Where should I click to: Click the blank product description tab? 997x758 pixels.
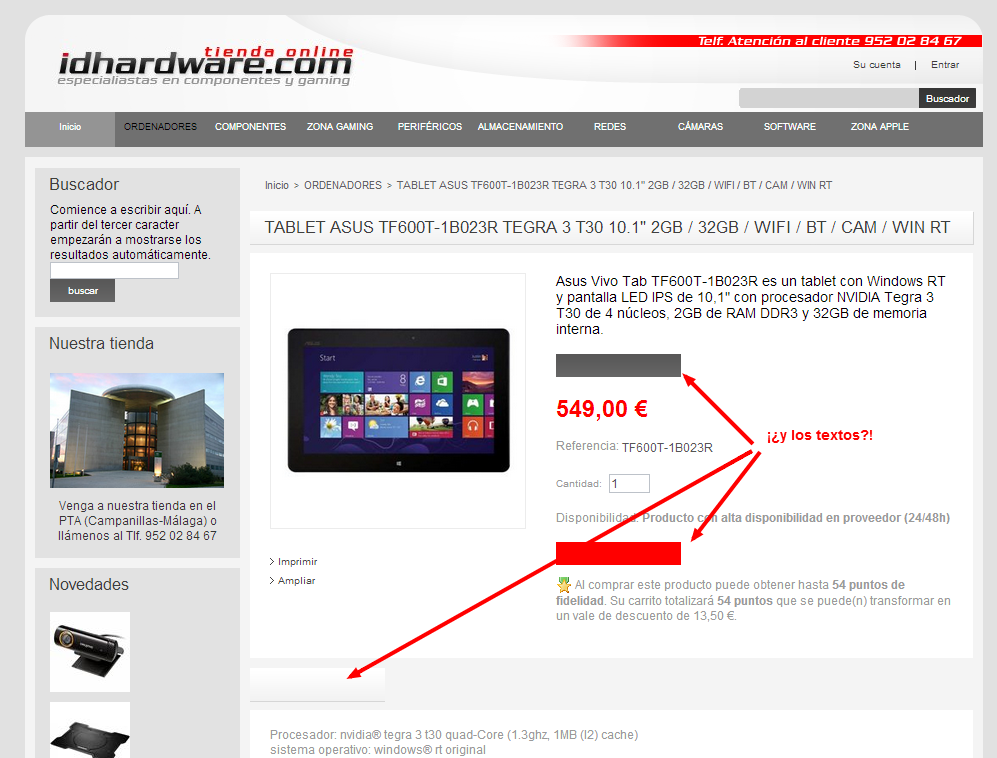(x=317, y=684)
